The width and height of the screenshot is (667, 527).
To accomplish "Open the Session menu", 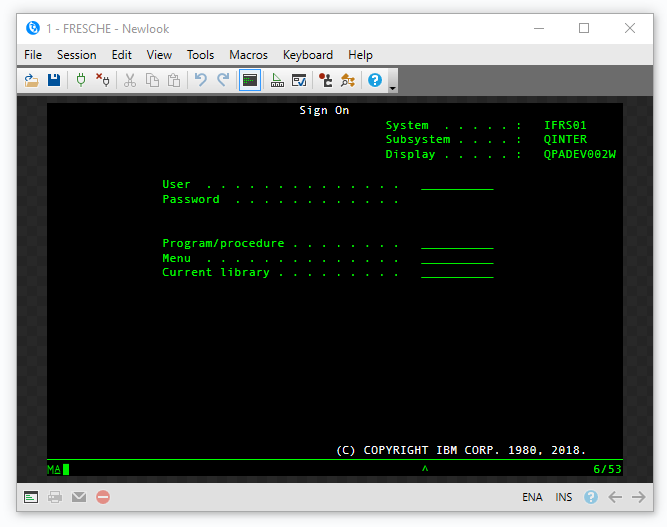I will pyautogui.click(x=77, y=55).
